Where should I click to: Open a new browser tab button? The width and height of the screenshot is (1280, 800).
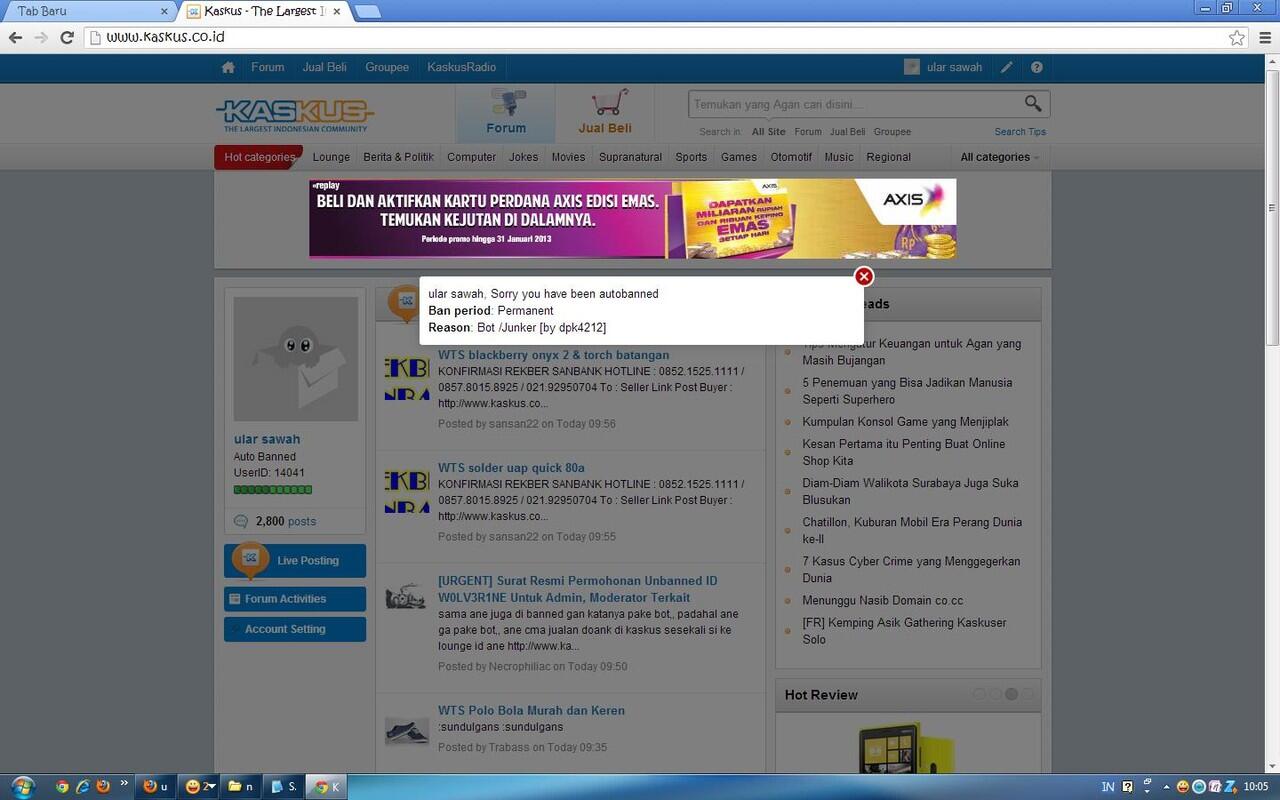pyautogui.click(x=367, y=11)
